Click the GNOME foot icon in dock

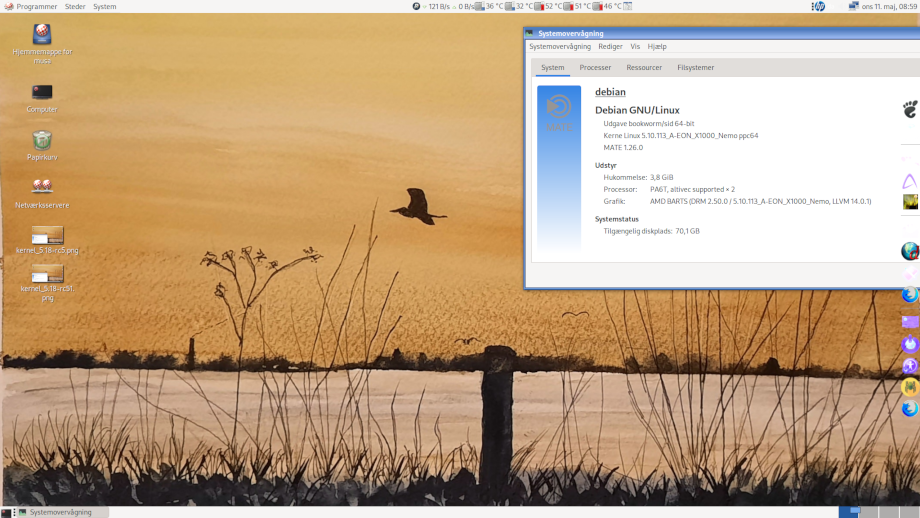909,109
